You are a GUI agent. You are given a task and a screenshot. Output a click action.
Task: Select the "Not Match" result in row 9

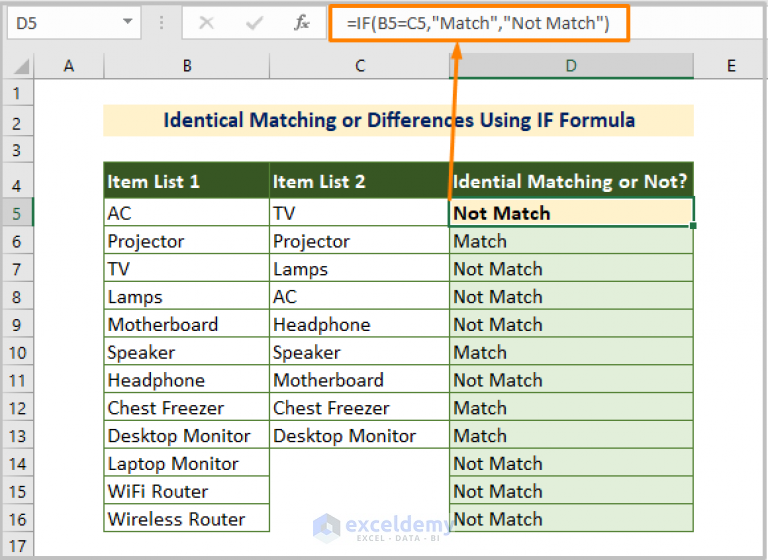point(571,324)
